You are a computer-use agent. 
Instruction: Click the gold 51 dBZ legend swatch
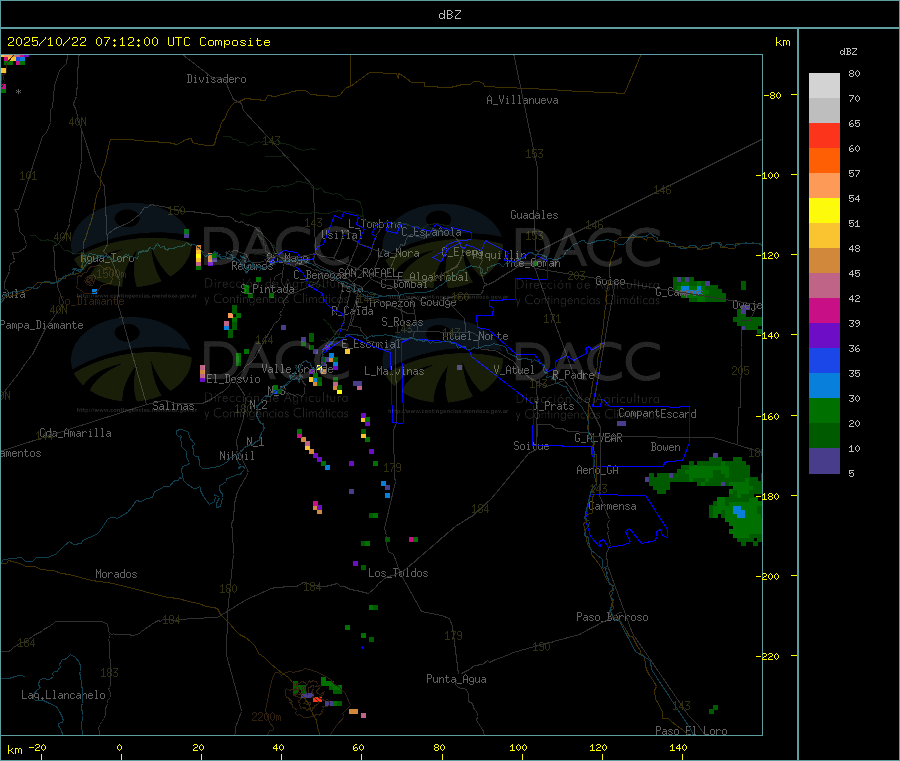[824, 235]
